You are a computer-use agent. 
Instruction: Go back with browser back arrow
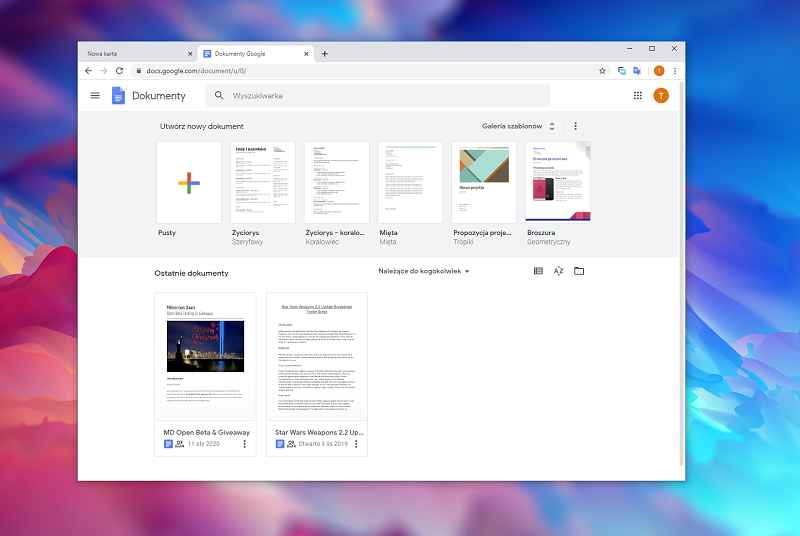(88, 71)
